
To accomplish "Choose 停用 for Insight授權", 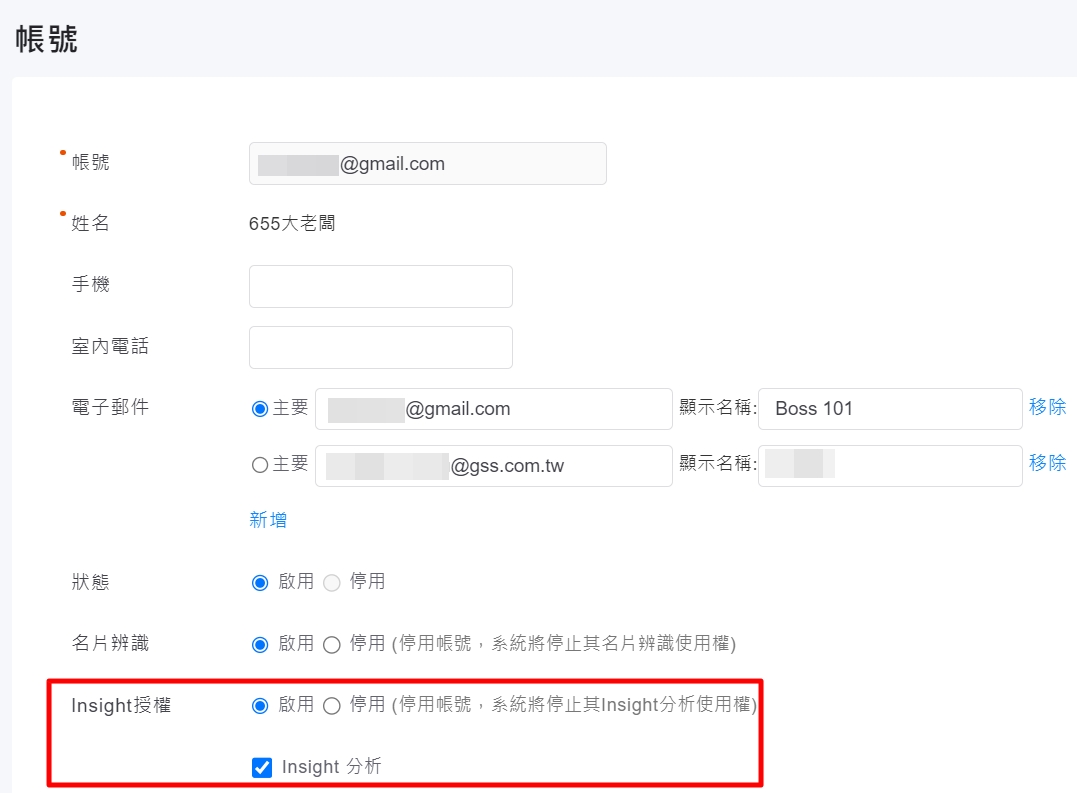I will (332, 706).
